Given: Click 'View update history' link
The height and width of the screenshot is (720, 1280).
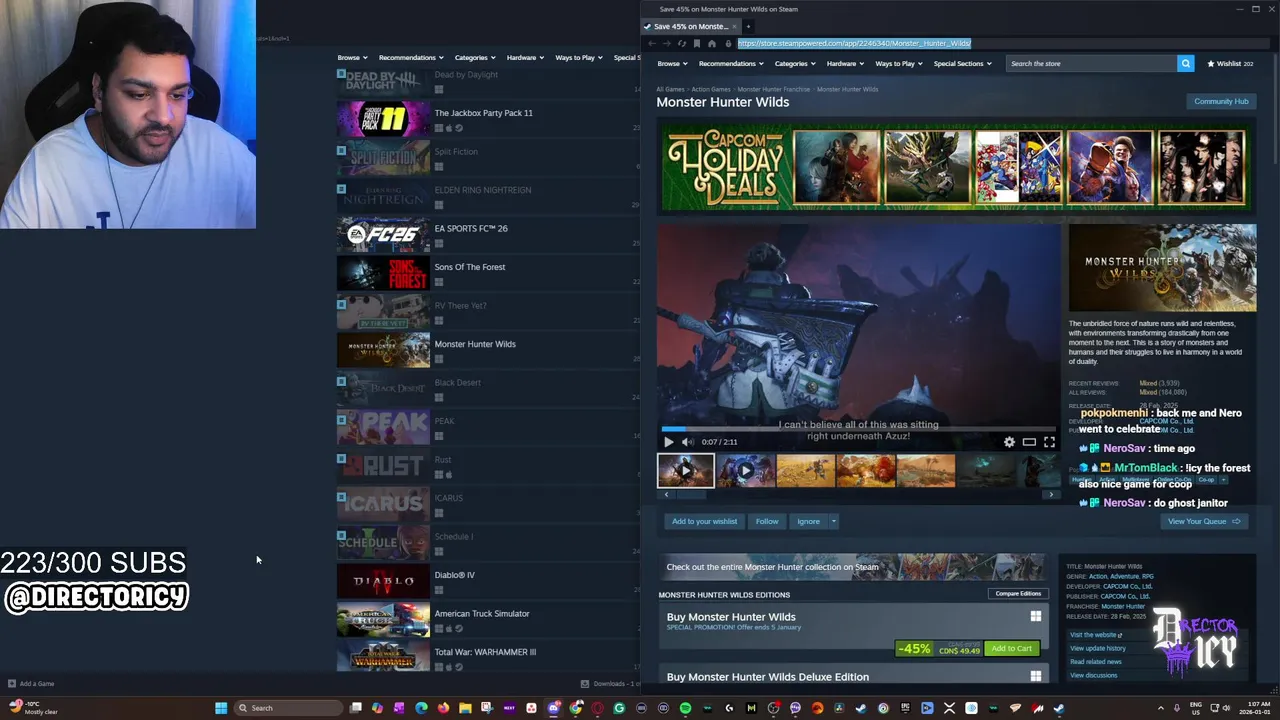Looking at the screenshot, I should (1098, 648).
